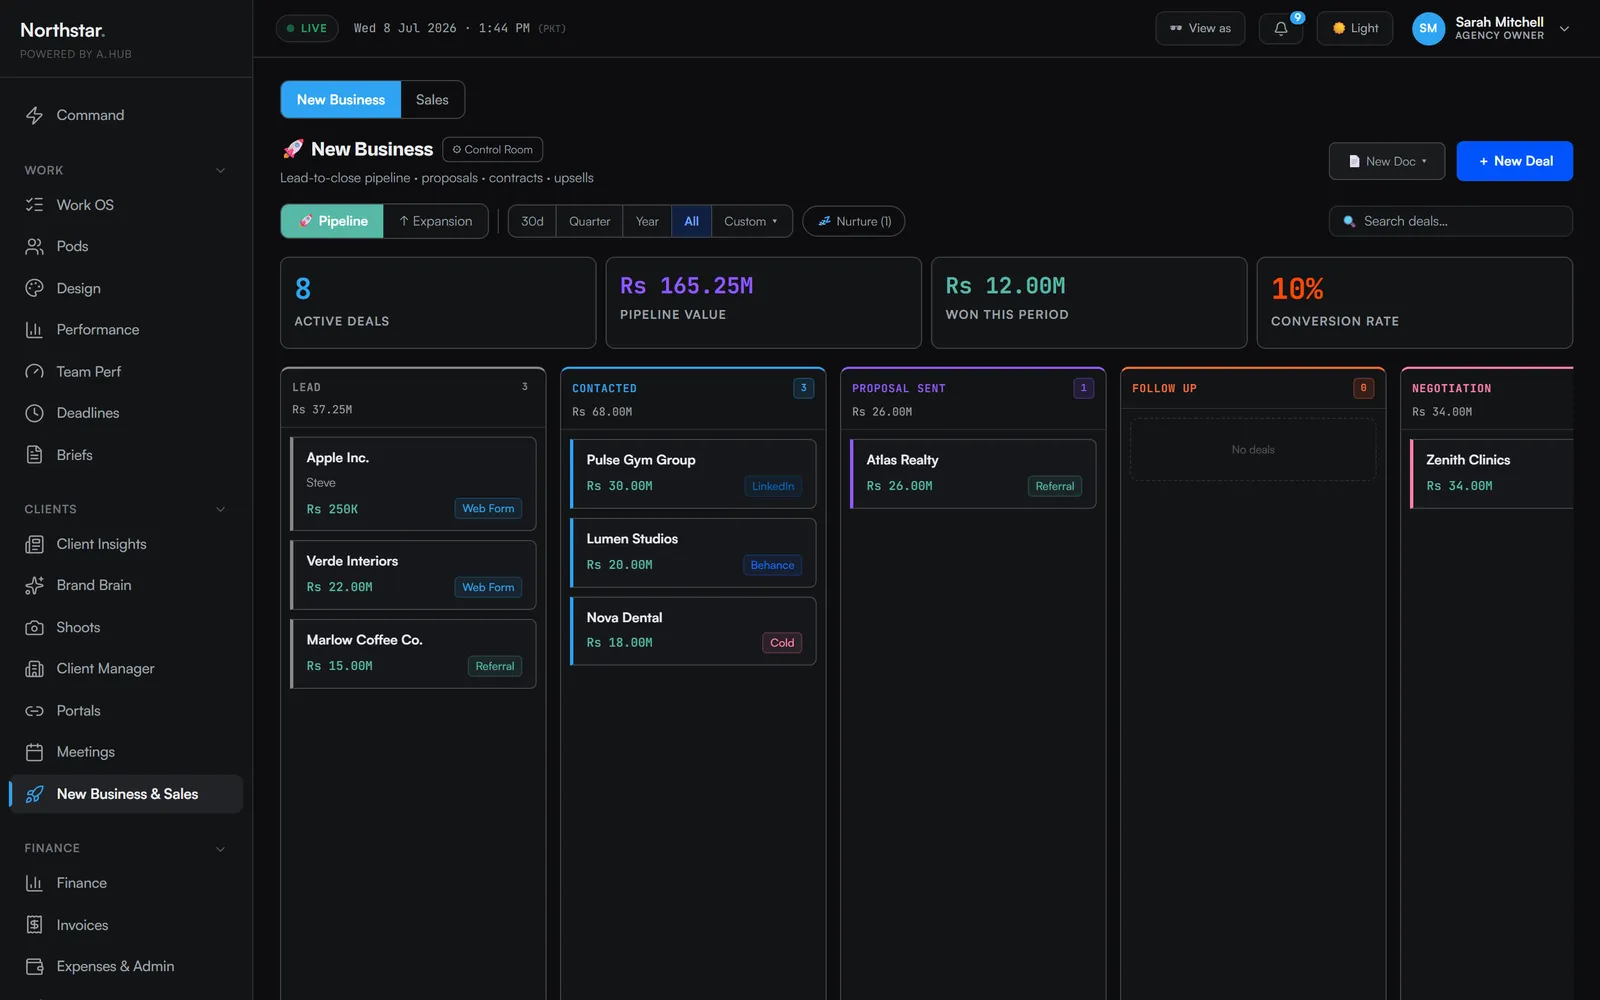Click the Team Perf gauge icon
The width and height of the screenshot is (1600, 1000).
34,371
